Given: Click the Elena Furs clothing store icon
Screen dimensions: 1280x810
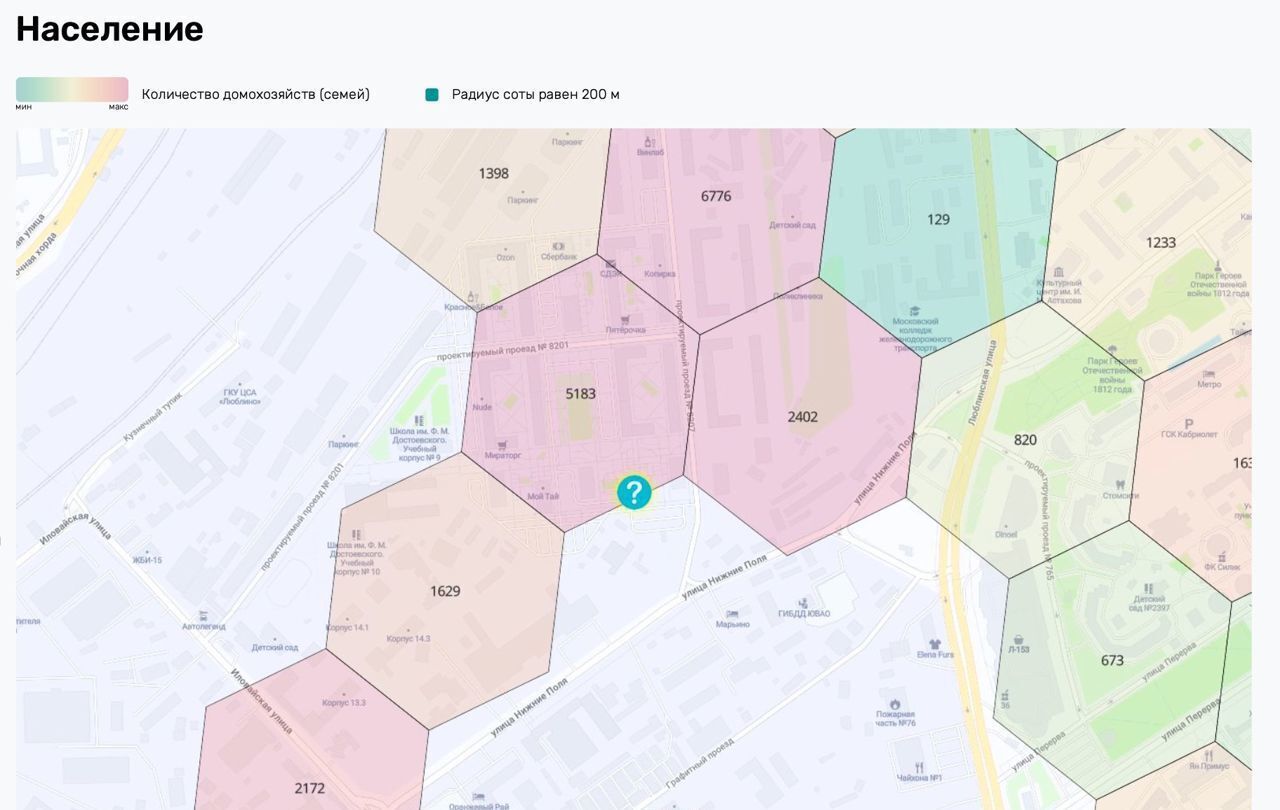Looking at the screenshot, I should click(x=935, y=644).
